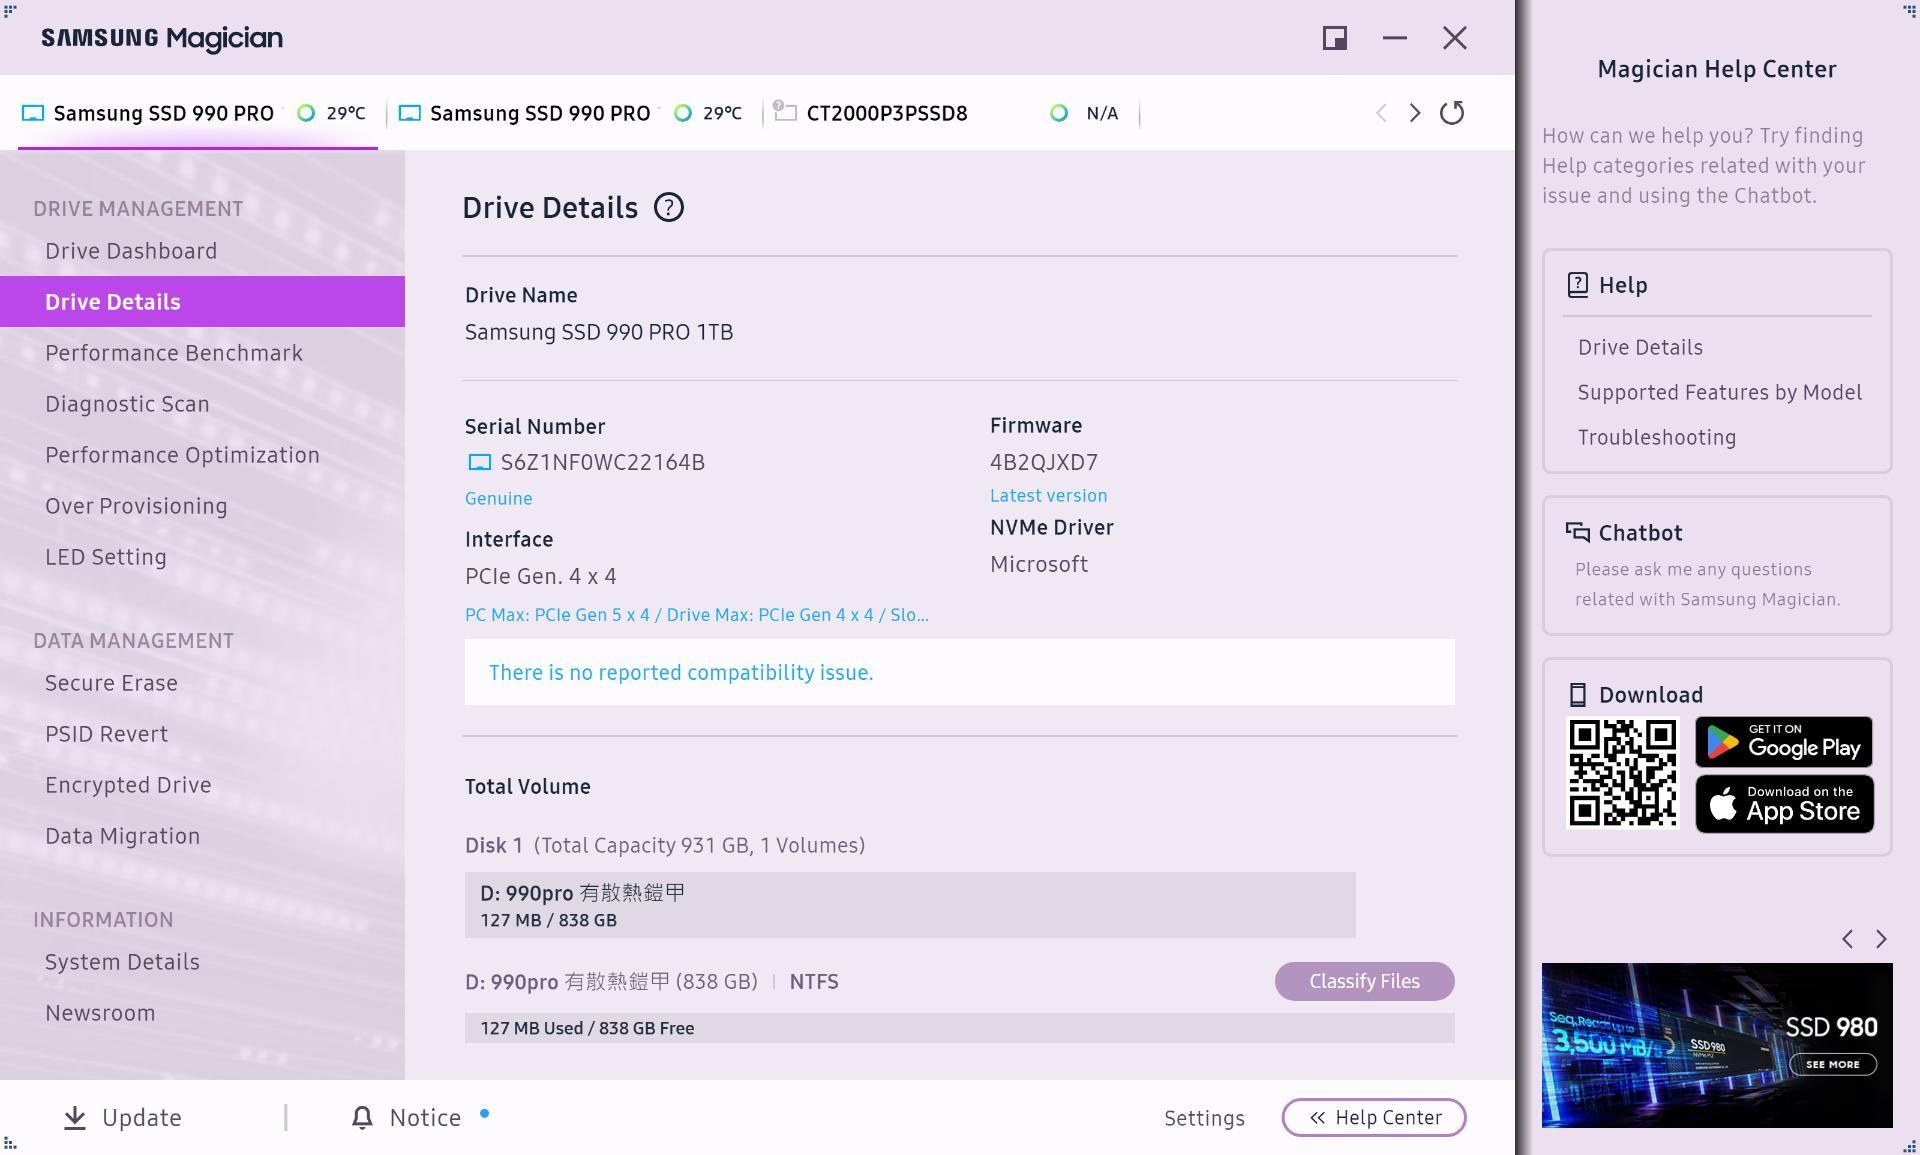The image size is (1920, 1155).
Task: Open Supported Features by Model help topic
Action: (x=1720, y=392)
